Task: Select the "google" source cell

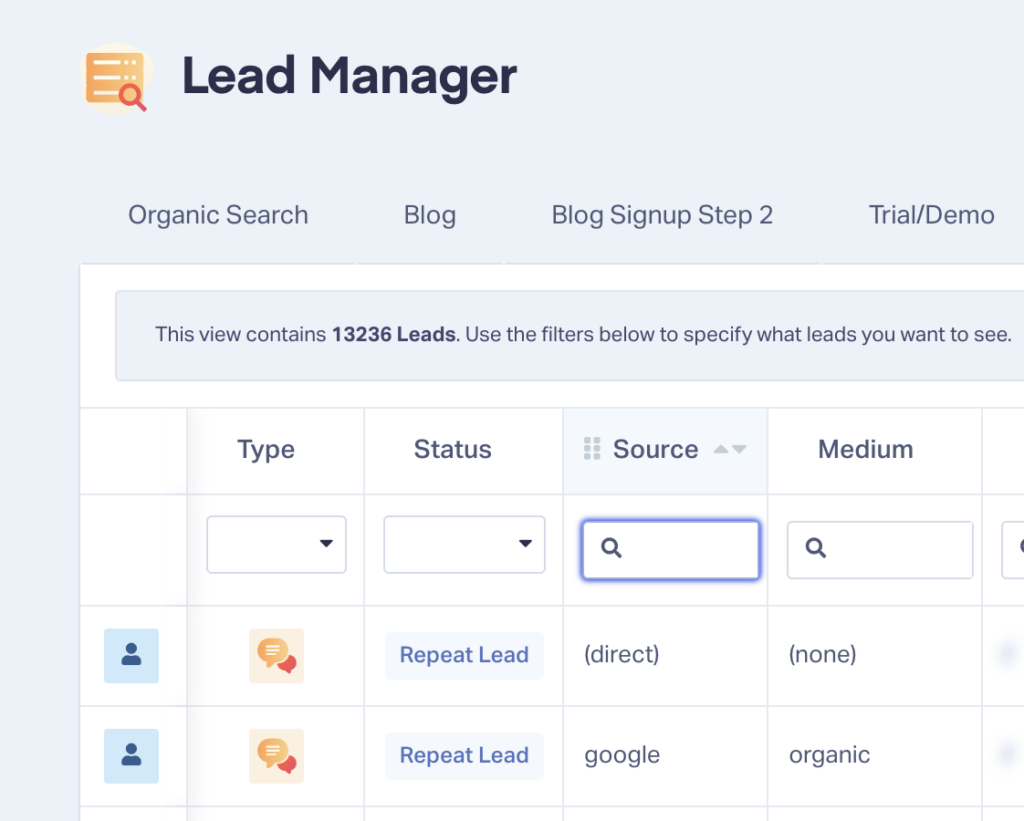Action: tap(622, 756)
